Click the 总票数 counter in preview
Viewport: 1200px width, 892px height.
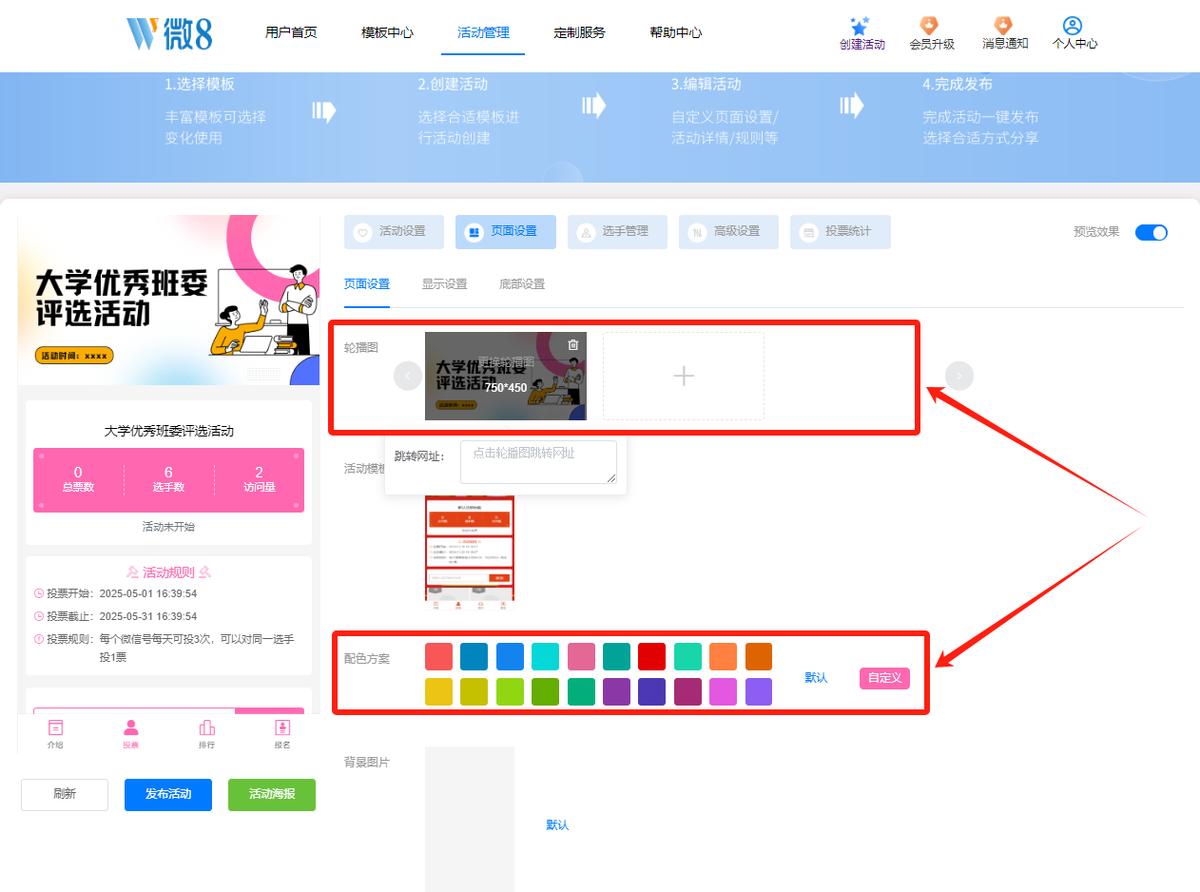coord(78,479)
